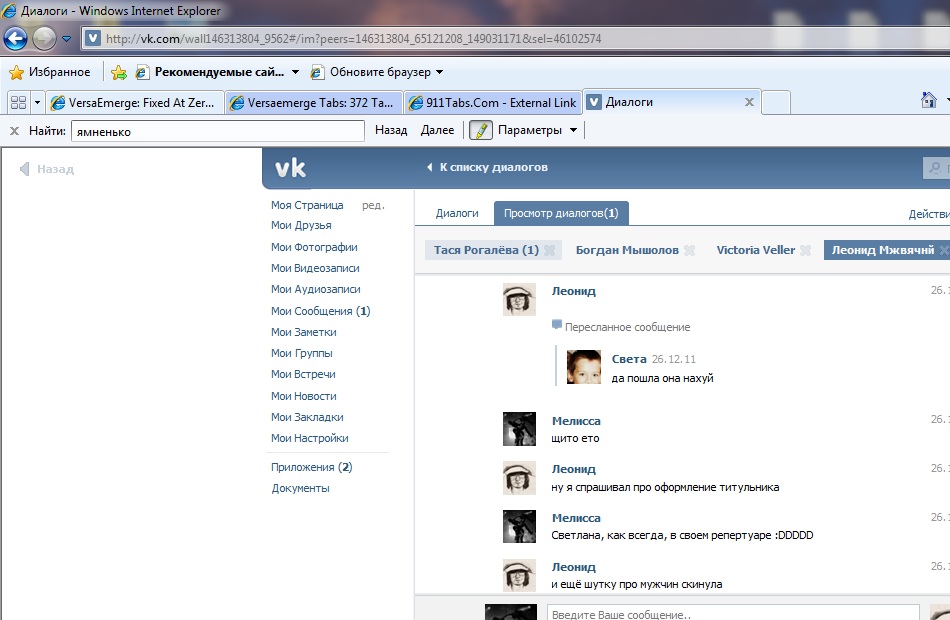Open Мои Закладки in sidebar
The height and width of the screenshot is (620, 950).
tap(307, 418)
